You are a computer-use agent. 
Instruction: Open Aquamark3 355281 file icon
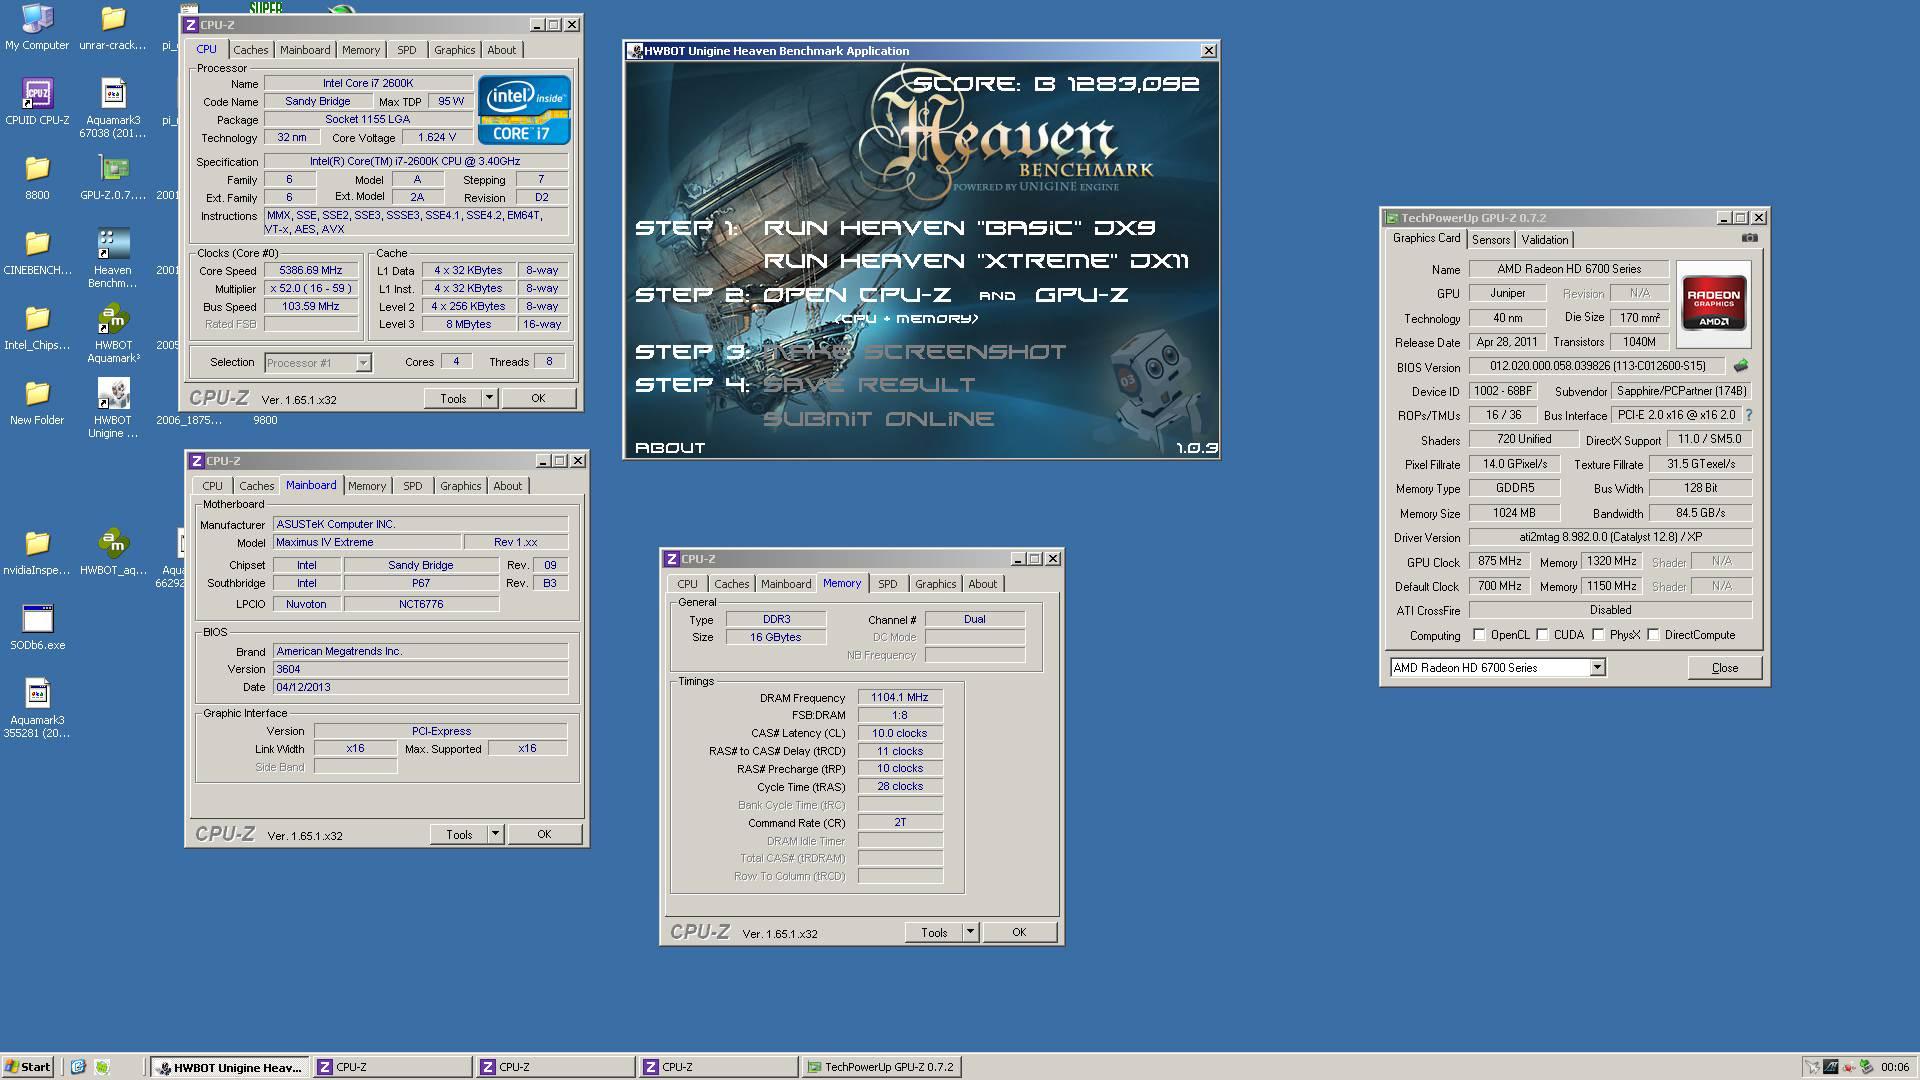click(x=37, y=708)
